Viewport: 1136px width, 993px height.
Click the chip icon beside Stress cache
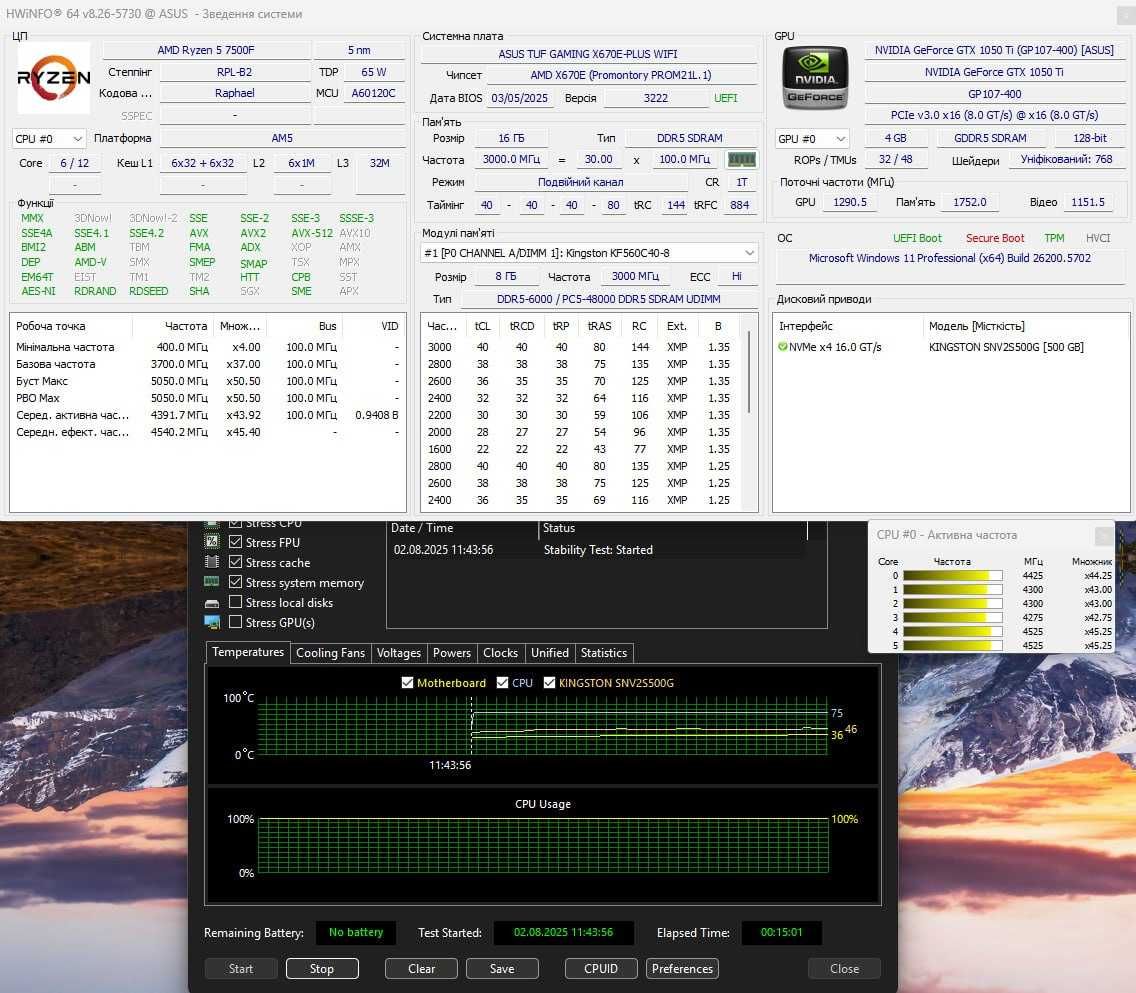point(212,562)
